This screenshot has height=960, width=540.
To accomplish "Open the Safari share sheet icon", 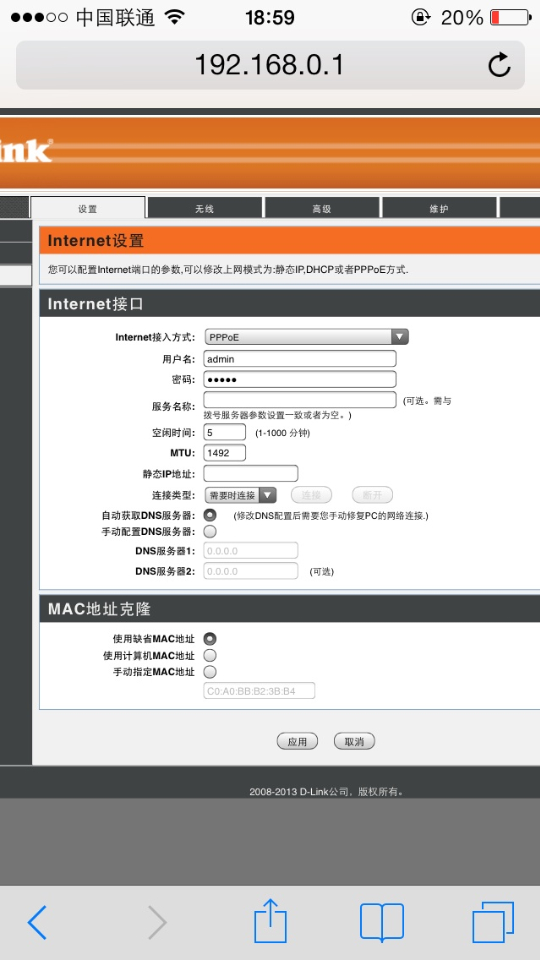I will coord(270,920).
